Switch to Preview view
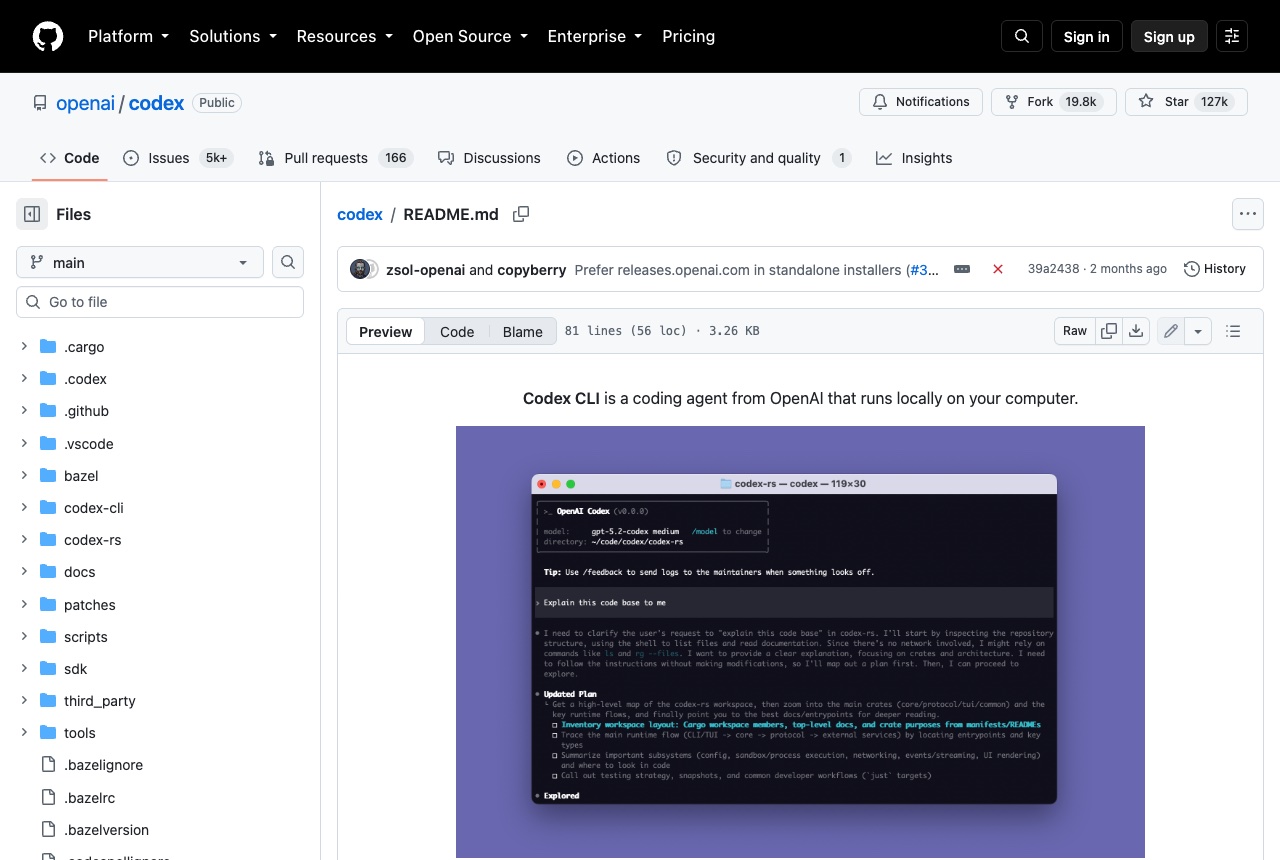The width and height of the screenshot is (1280, 860). 385,332
